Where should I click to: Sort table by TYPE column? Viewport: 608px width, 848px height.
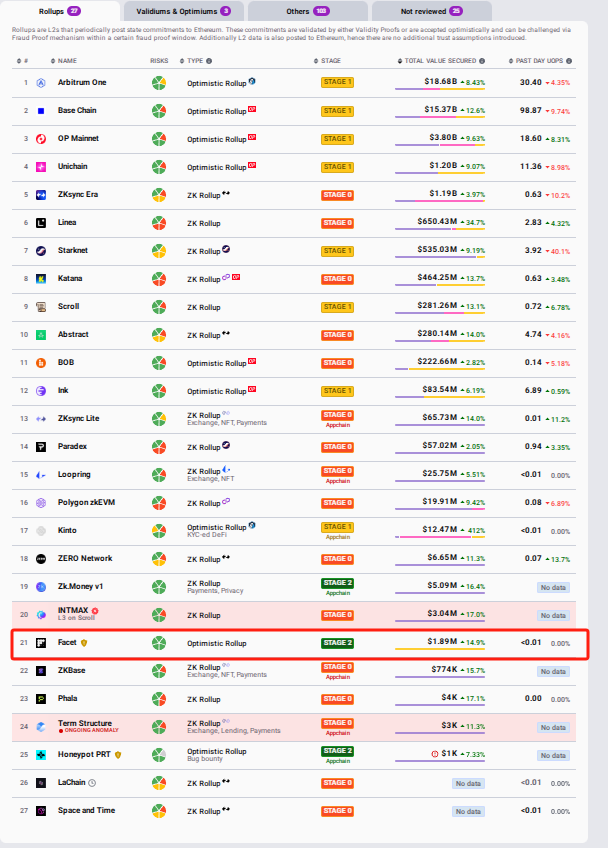(191, 61)
